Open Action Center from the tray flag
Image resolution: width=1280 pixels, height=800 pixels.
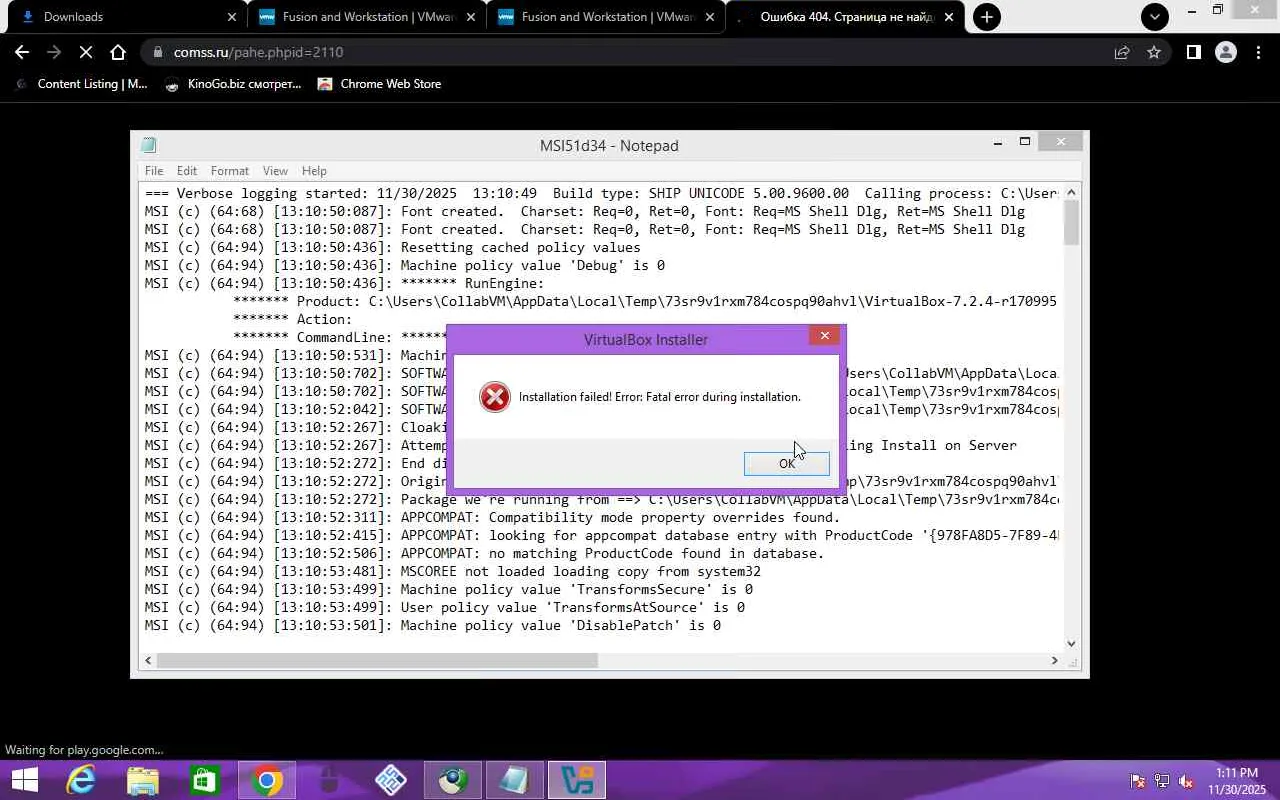pos(1138,781)
